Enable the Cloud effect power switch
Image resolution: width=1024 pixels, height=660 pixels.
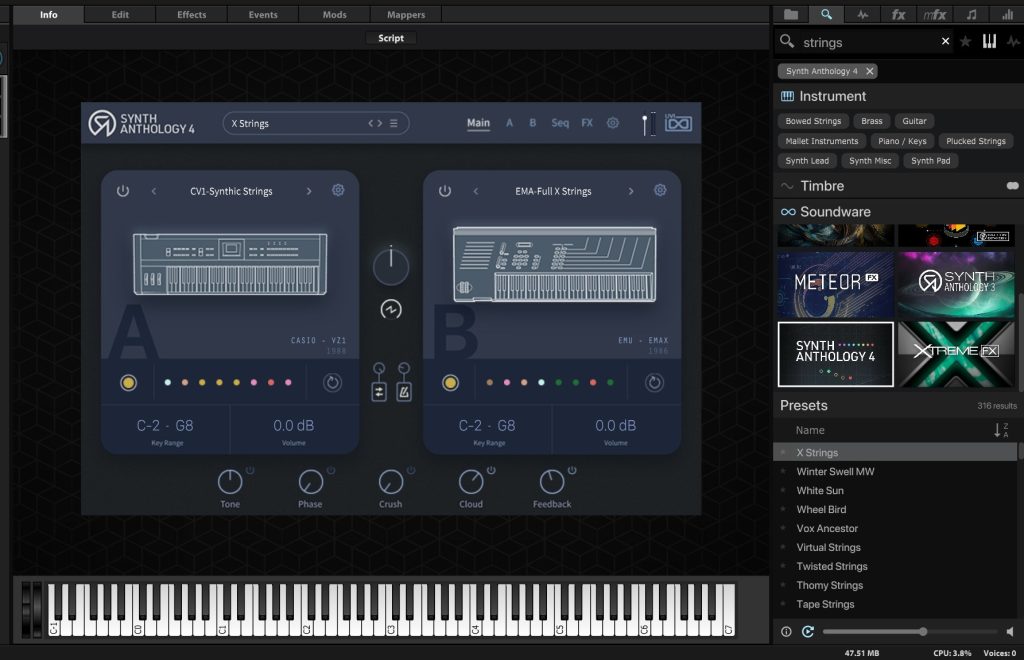click(491, 470)
